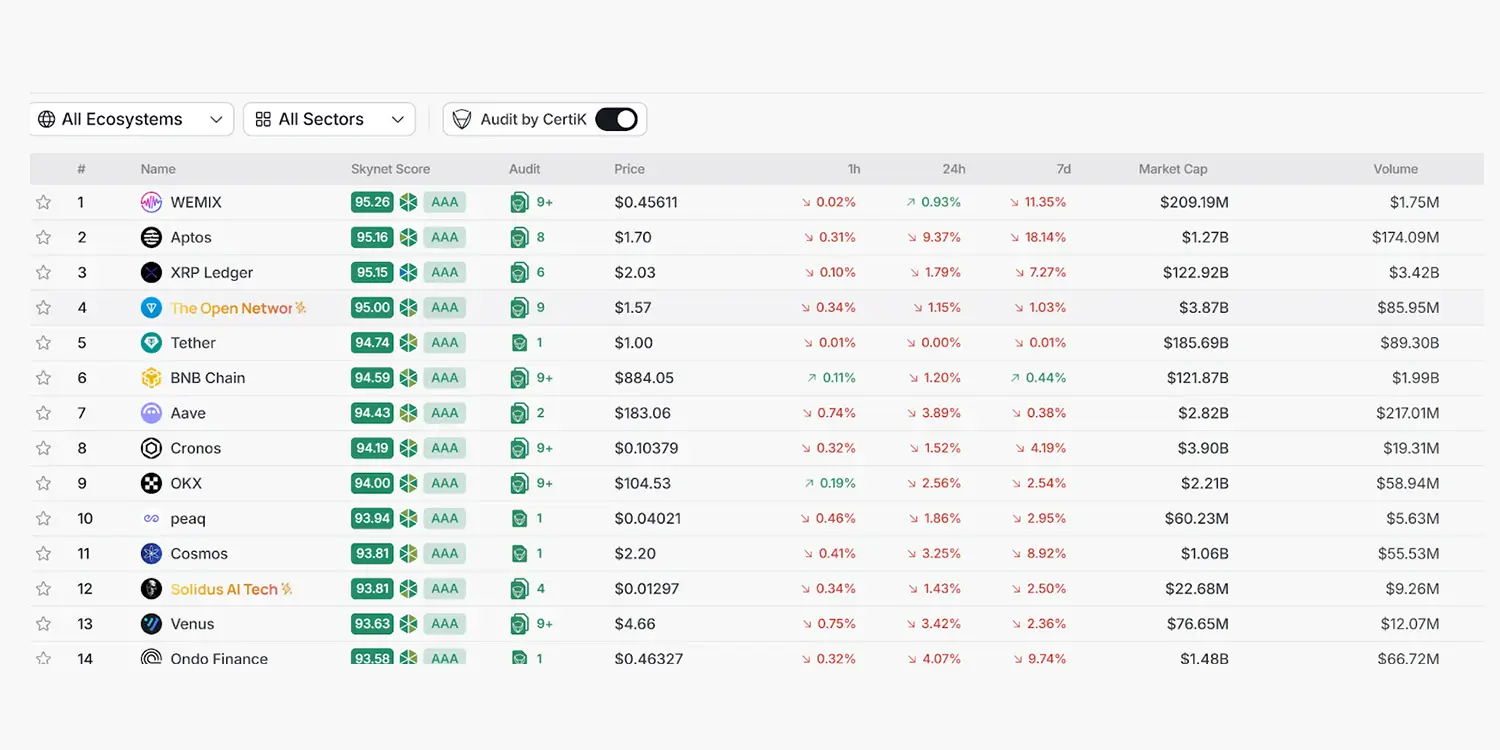Click the Aptos logo icon
Image resolution: width=1500 pixels, height=750 pixels.
[151, 237]
